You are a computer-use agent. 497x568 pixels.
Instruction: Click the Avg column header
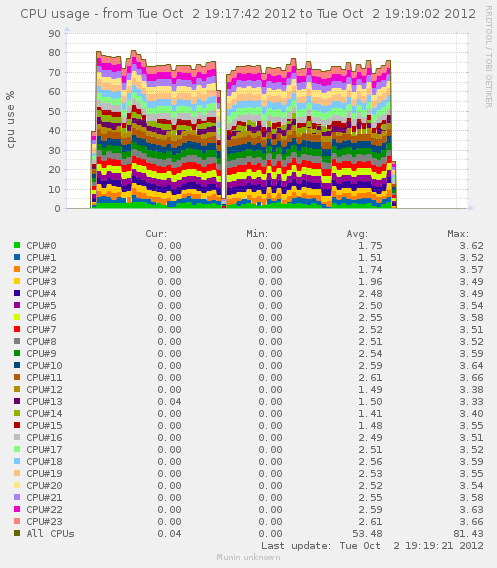(357, 234)
